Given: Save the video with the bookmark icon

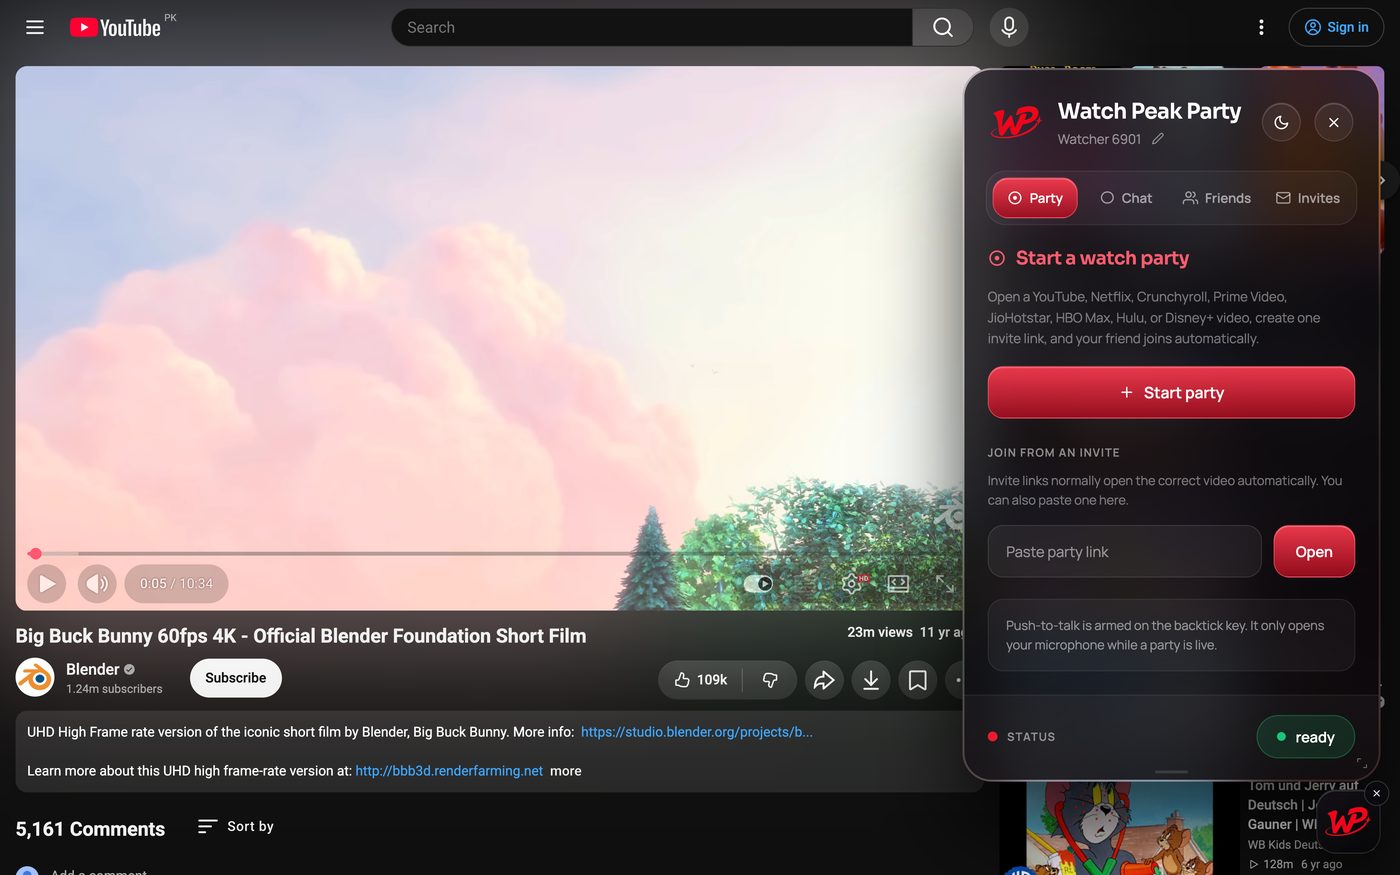Looking at the screenshot, I should tap(917, 680).
